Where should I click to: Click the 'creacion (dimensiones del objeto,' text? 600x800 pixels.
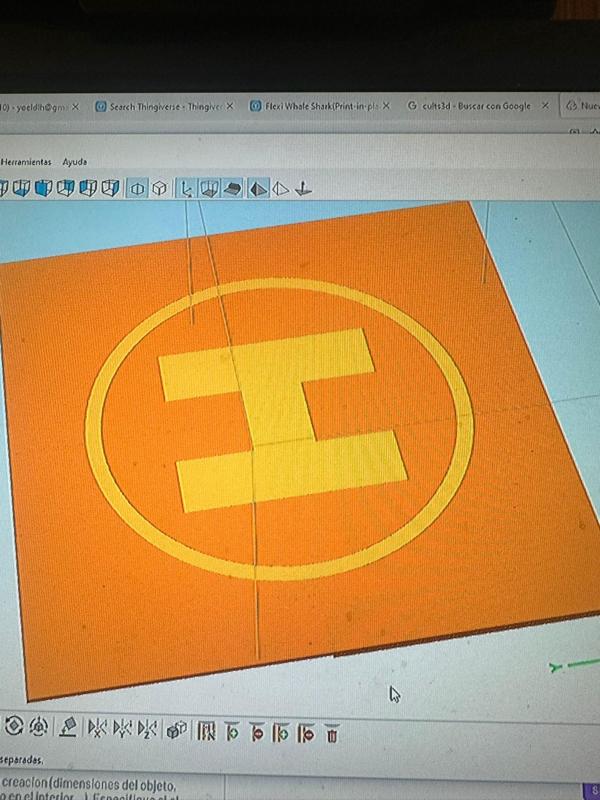click(89, 783)
